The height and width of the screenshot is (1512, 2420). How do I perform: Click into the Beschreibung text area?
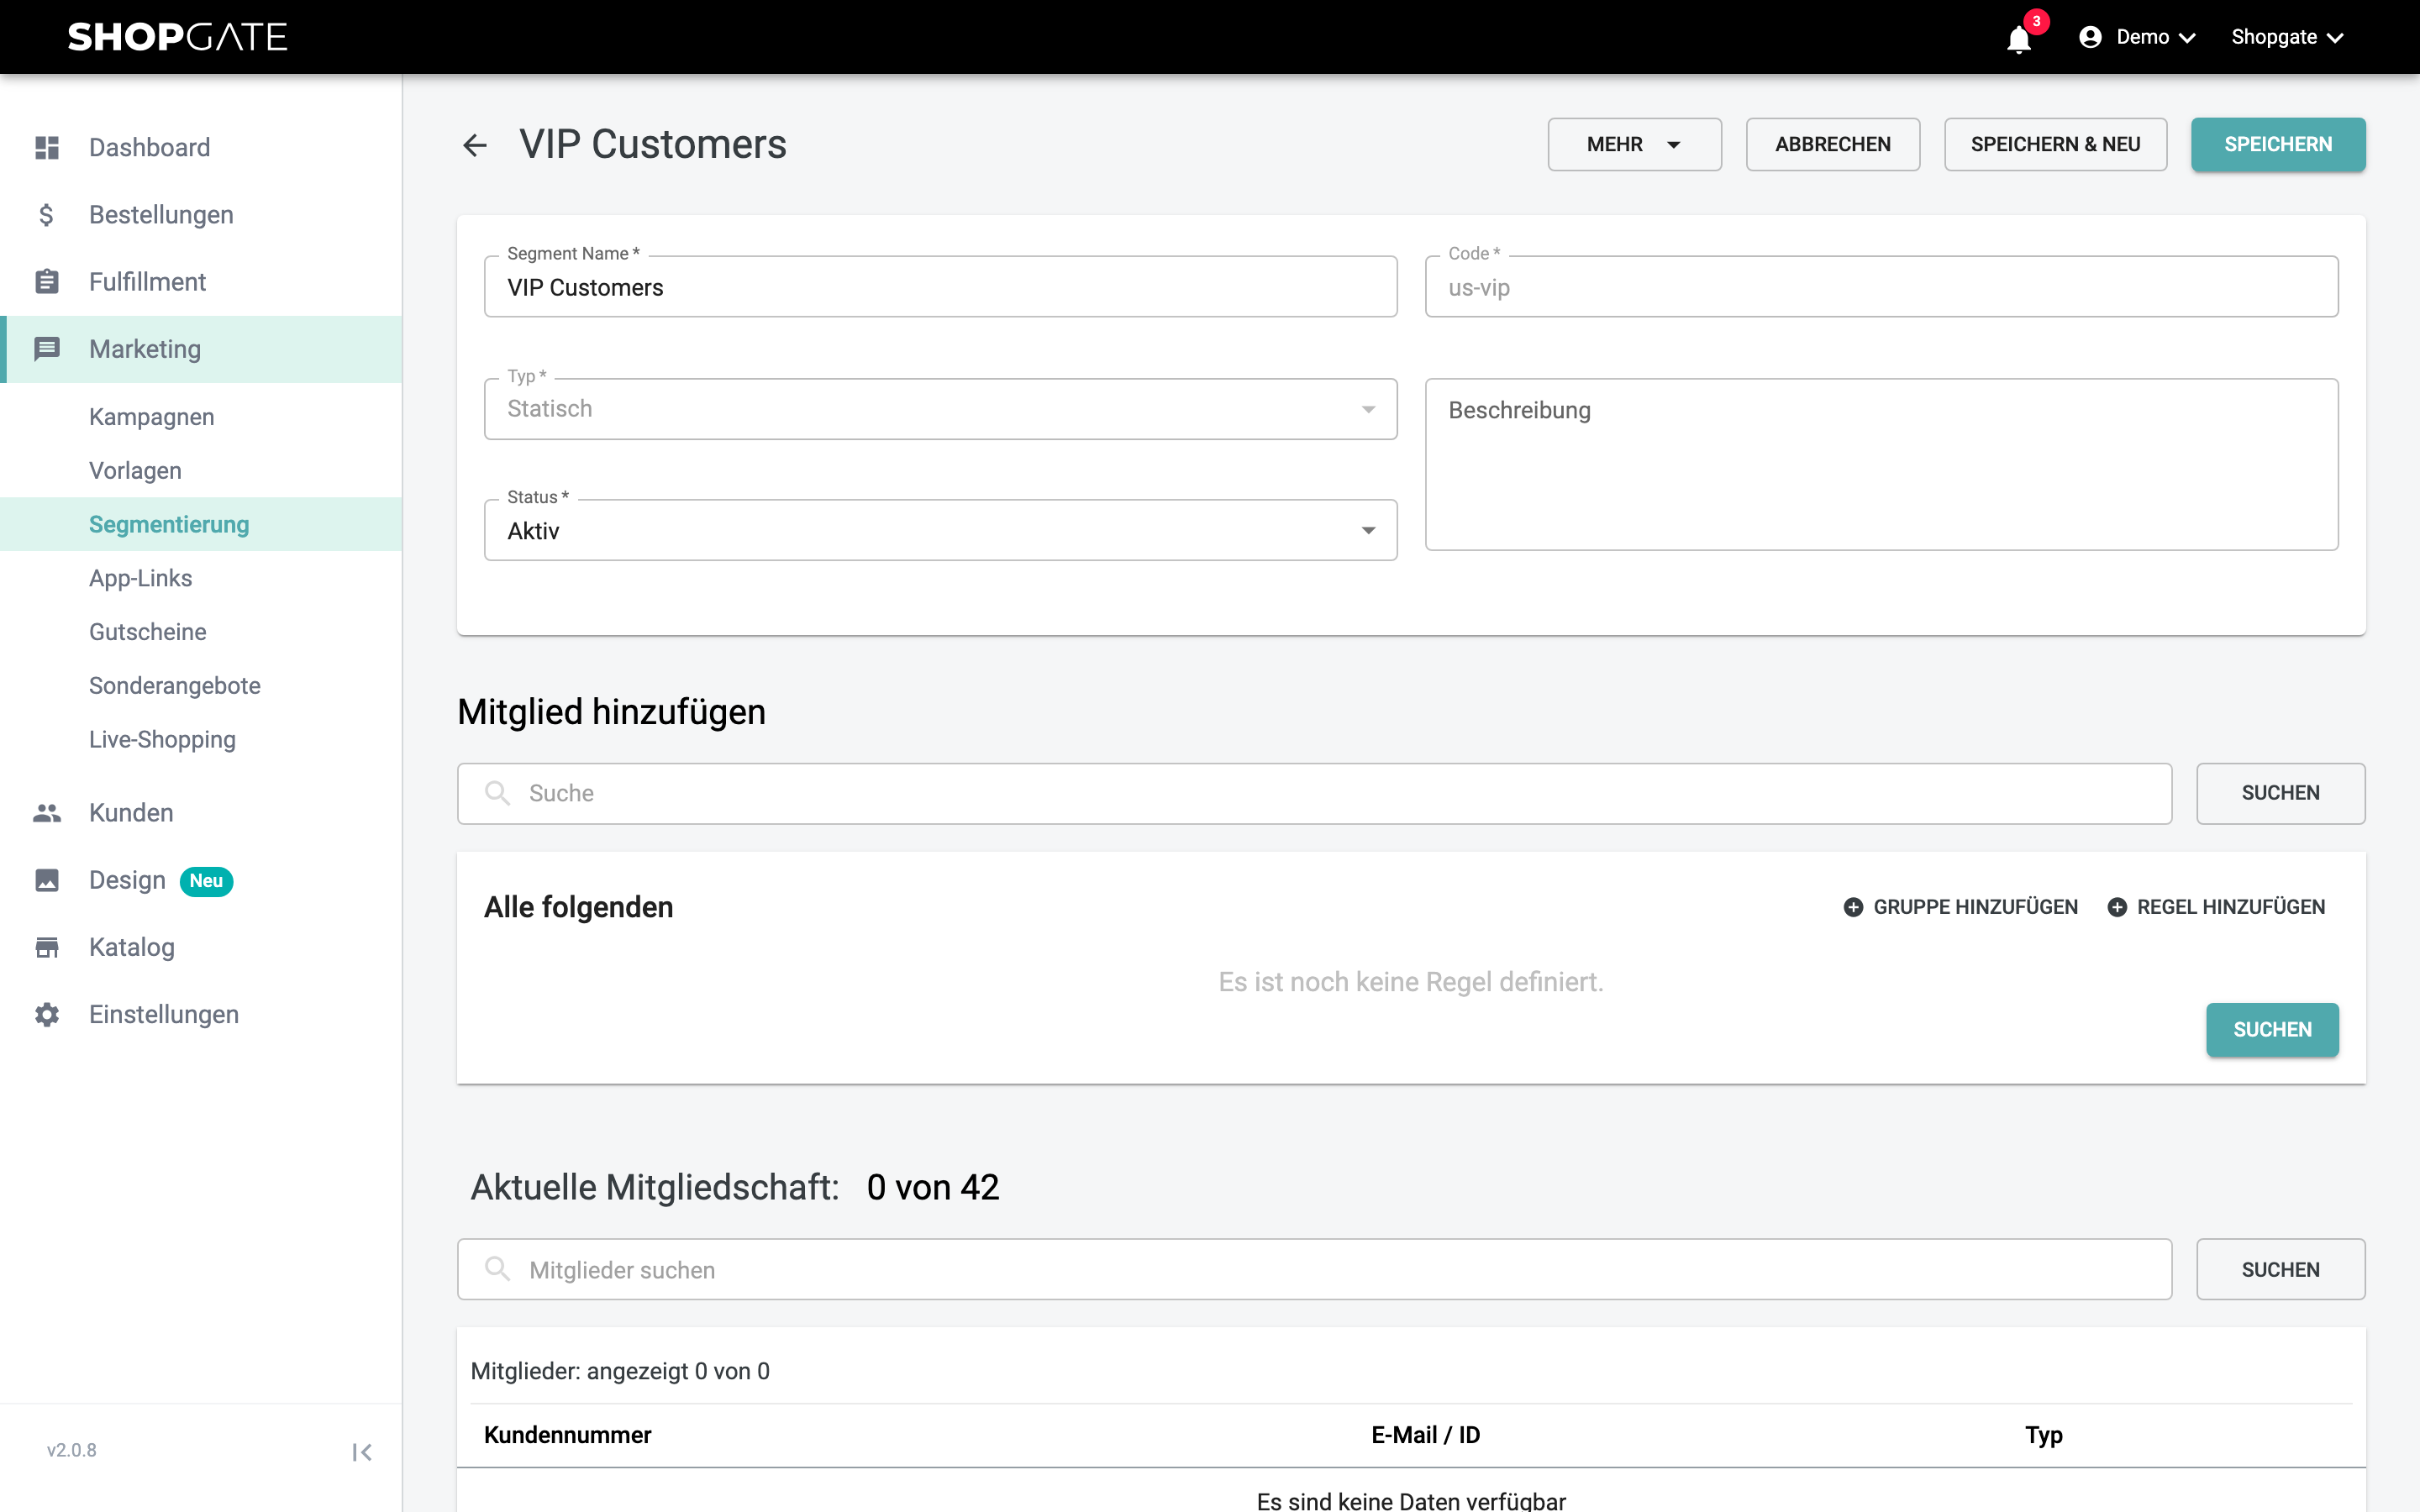click(x=1881, y=464)
